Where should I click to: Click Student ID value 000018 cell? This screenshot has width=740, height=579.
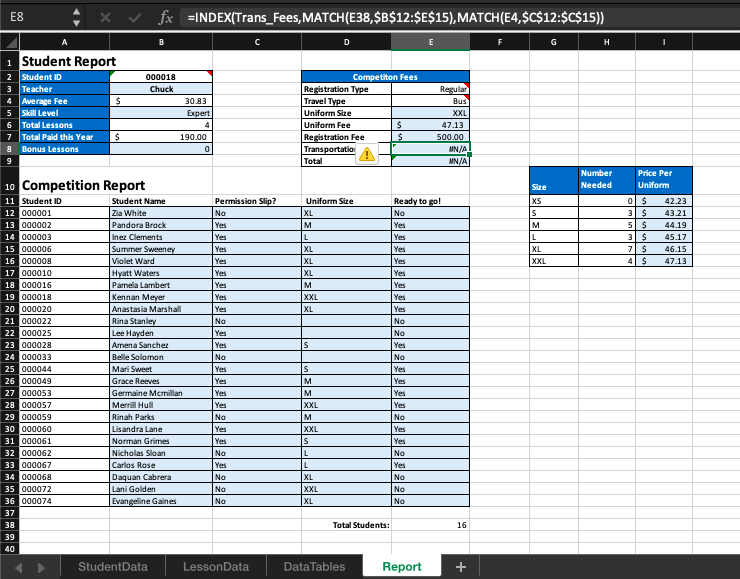(x=161, y=77)
